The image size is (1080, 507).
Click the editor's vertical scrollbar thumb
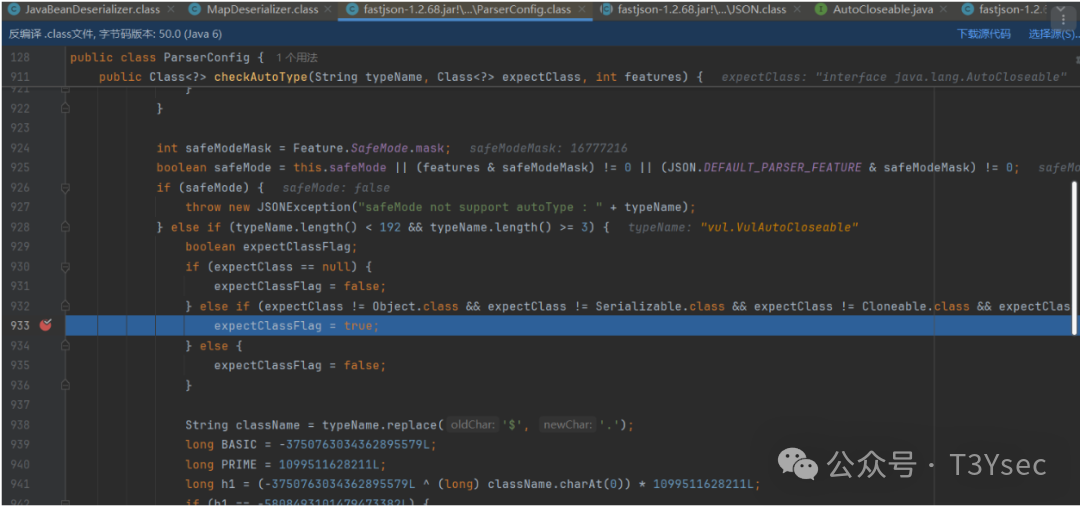point(1075,258)
